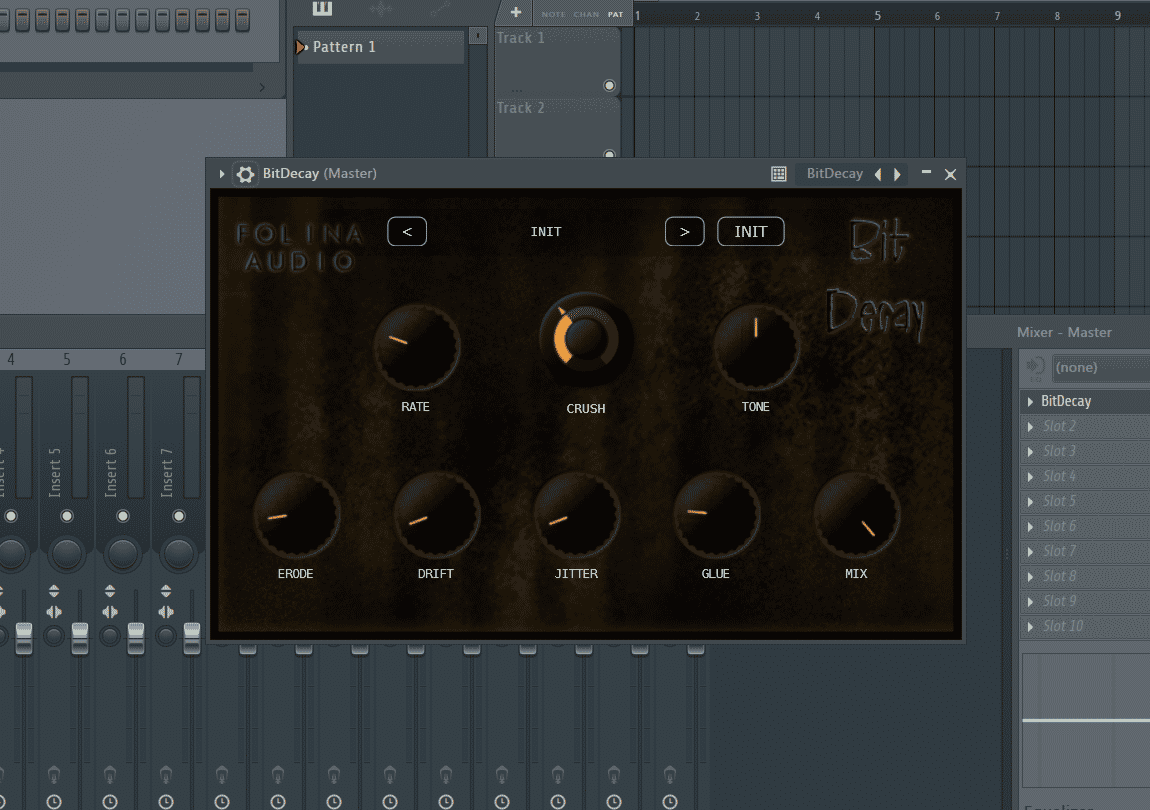Open BitDecay plugin options menu arrow
The width and height of the screenshot is (1150, 810).
221,174
